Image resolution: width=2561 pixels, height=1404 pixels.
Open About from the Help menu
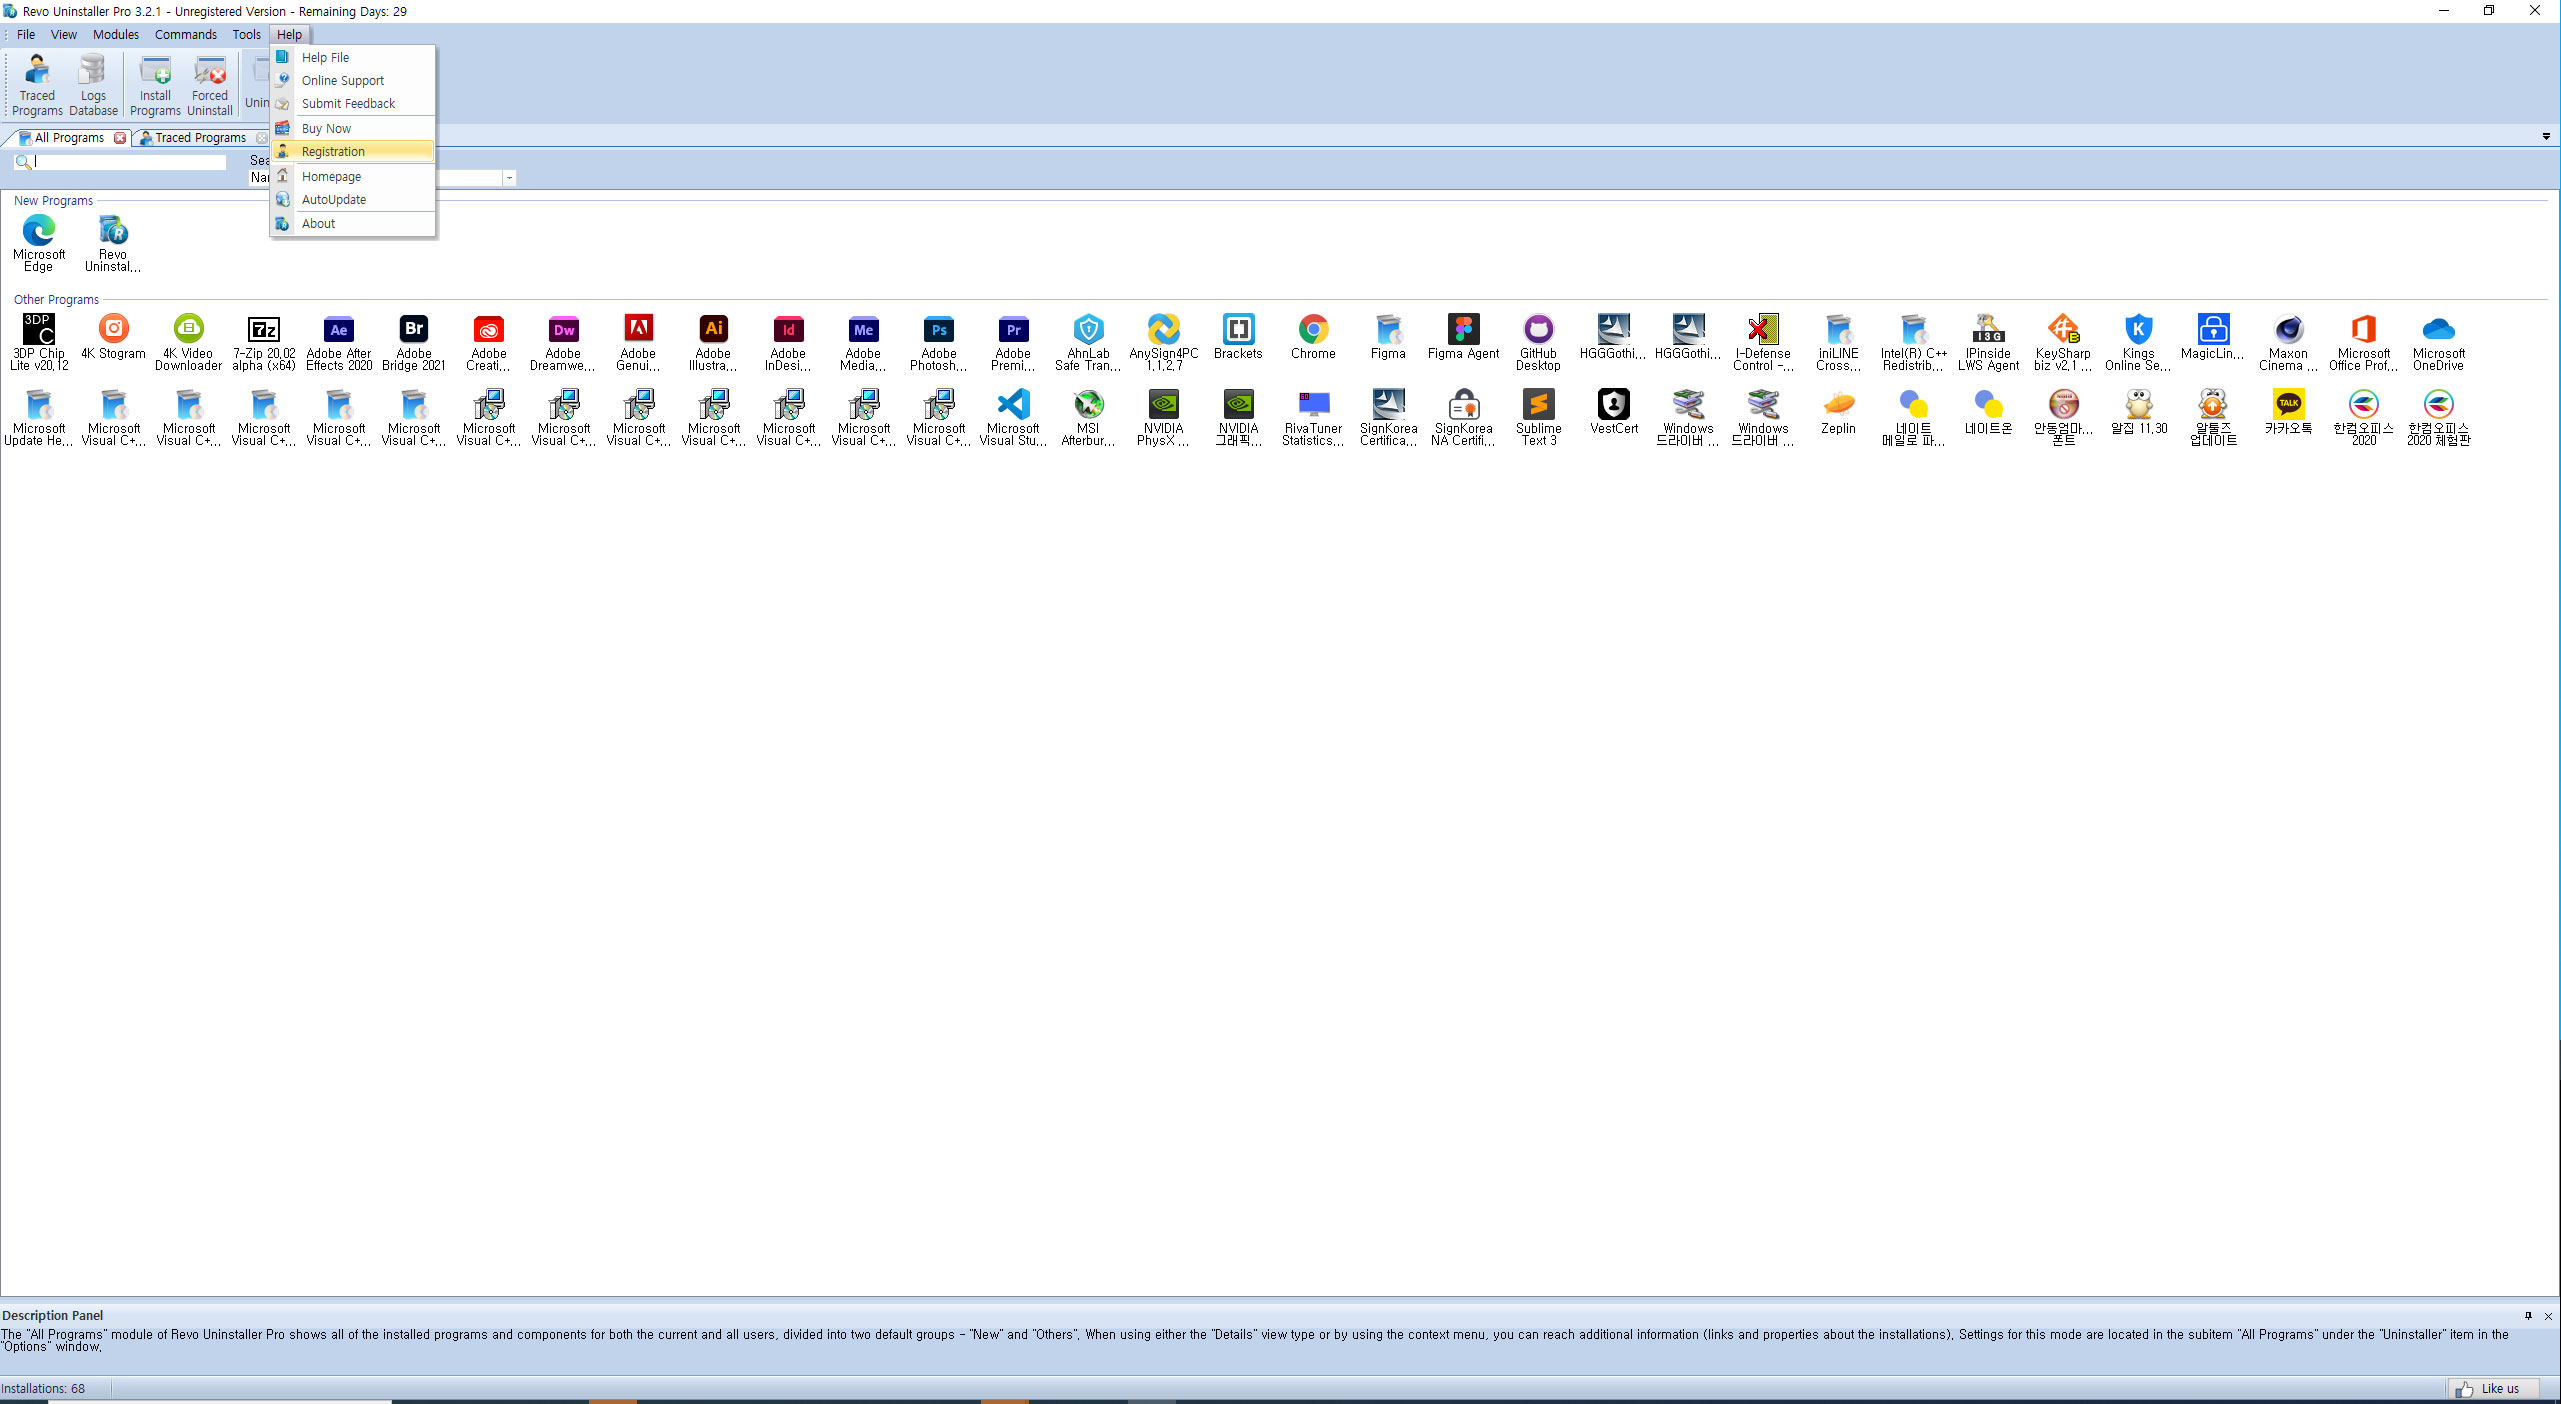coord(353,223)
